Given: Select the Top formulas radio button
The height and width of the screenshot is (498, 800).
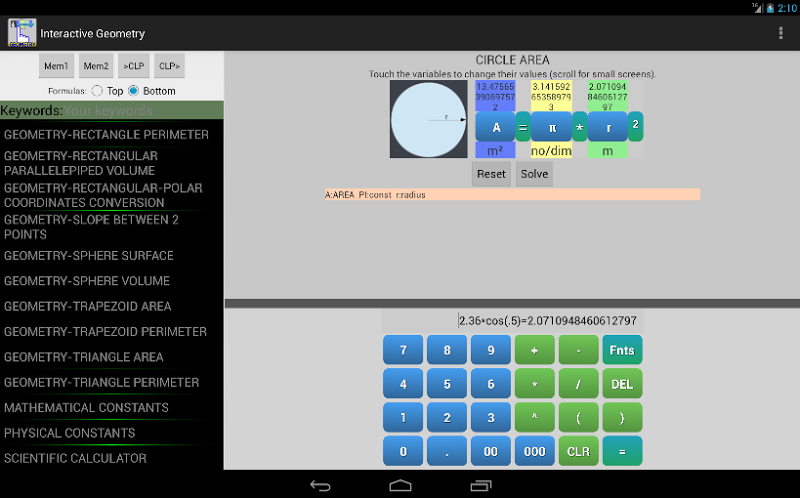Looking at the screenshot, I should pyautogui.click(x=97, y=91).
